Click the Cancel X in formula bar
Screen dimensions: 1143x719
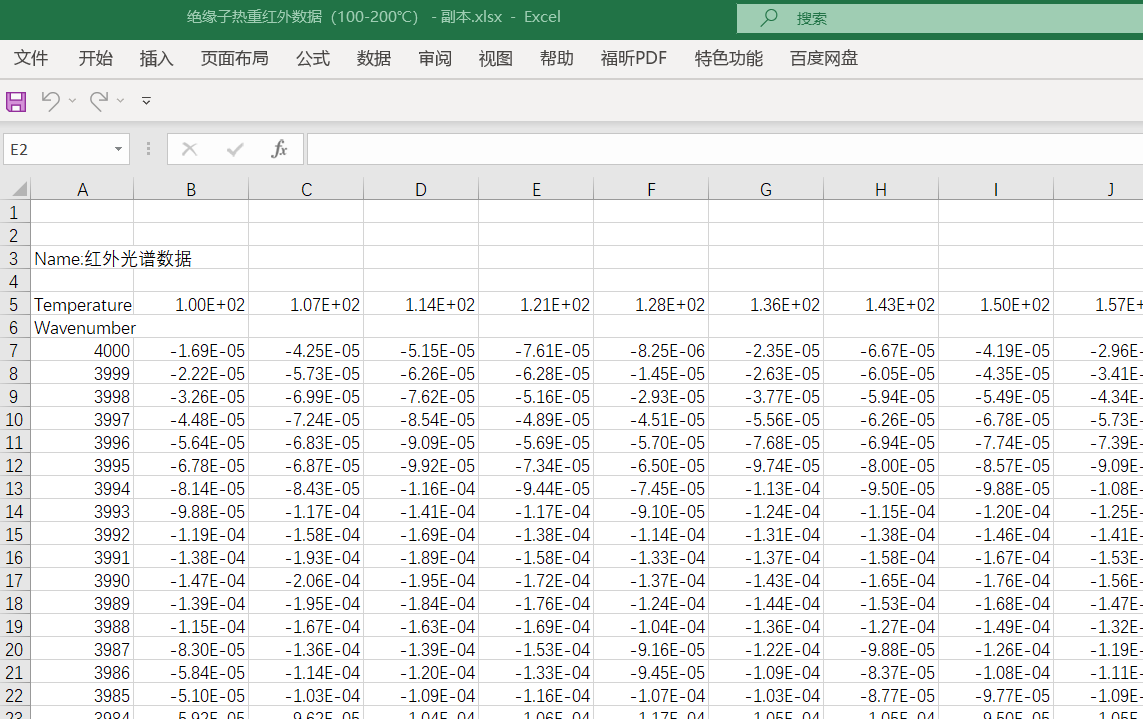[x=189, y=149]
